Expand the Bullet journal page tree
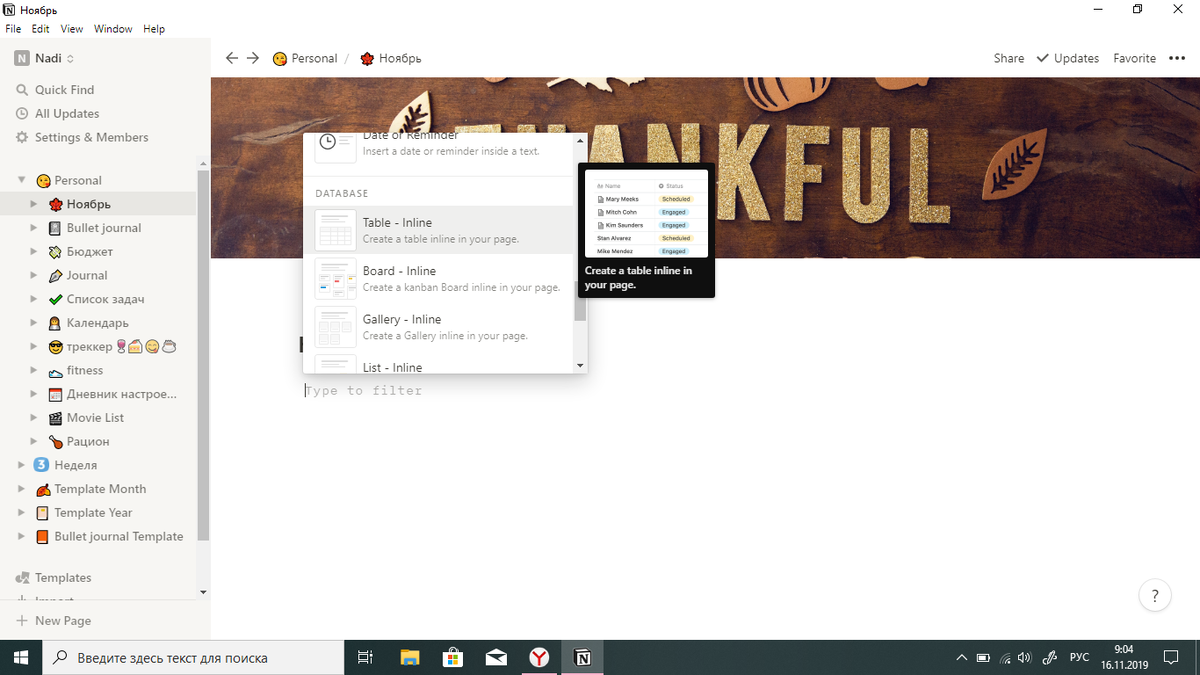This screenshot has height=675, width=1200. pos(35,228)
